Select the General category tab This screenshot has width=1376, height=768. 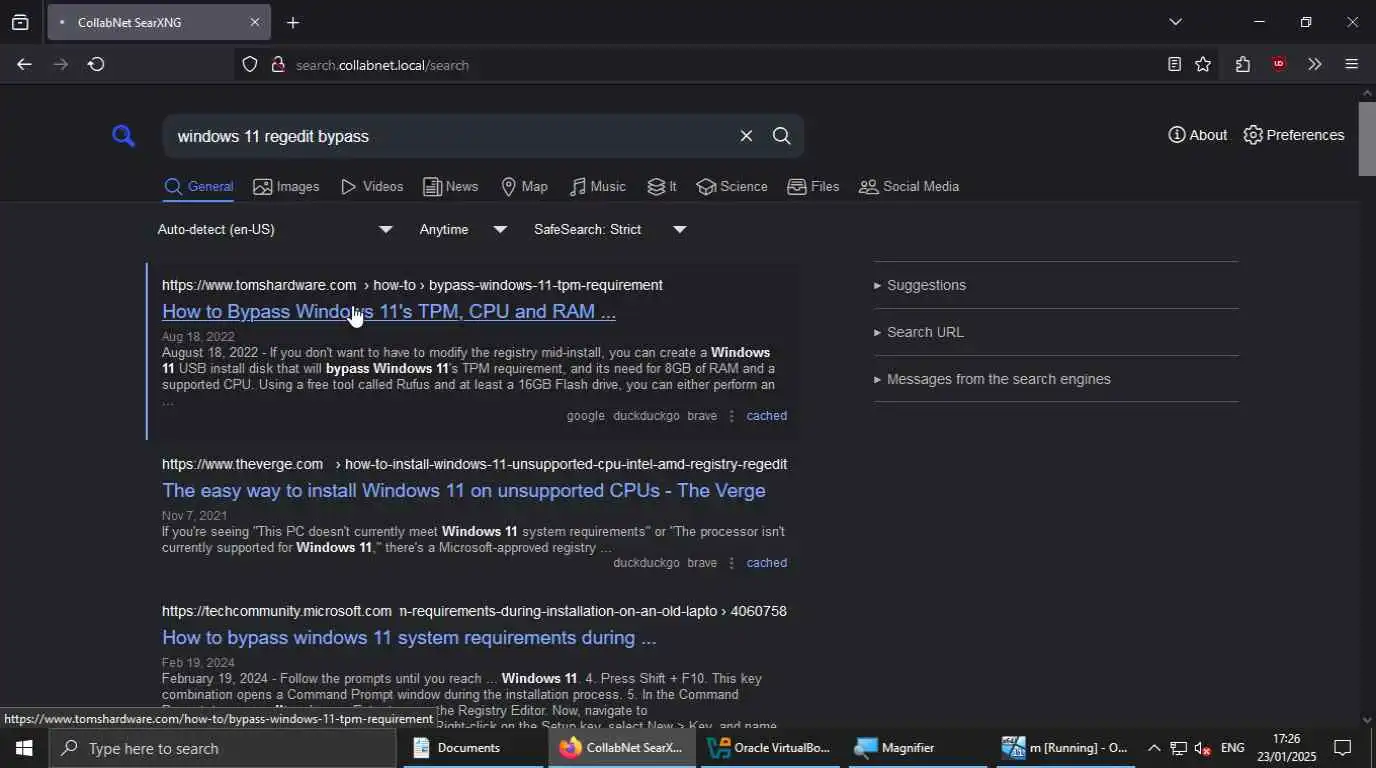pyautogui.click(x=199, y=187)
